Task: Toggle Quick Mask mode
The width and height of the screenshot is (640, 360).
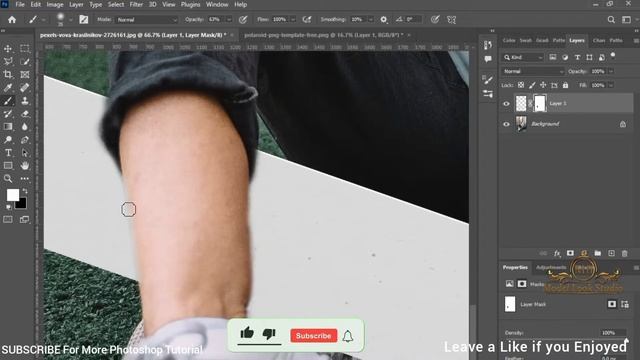Action: (8, 220)
